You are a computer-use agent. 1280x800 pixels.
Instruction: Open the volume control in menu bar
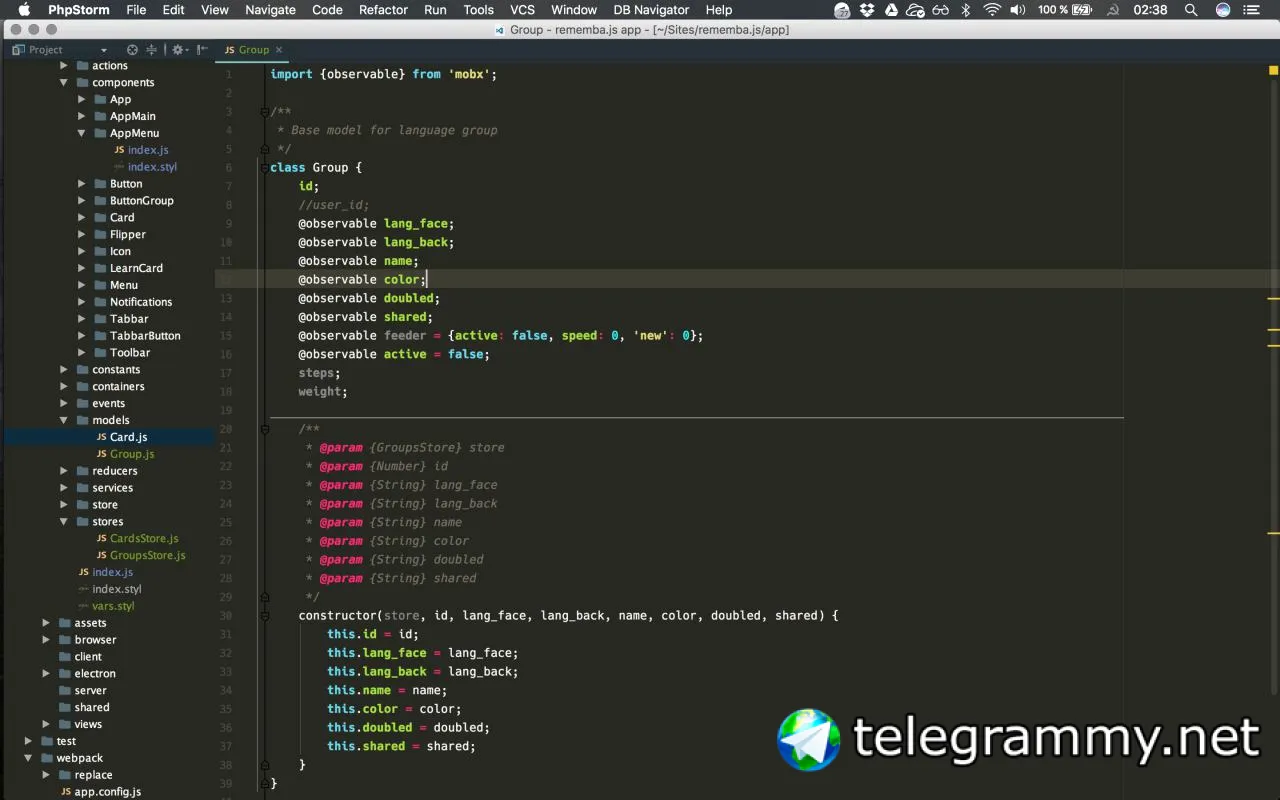(1018, 10)
